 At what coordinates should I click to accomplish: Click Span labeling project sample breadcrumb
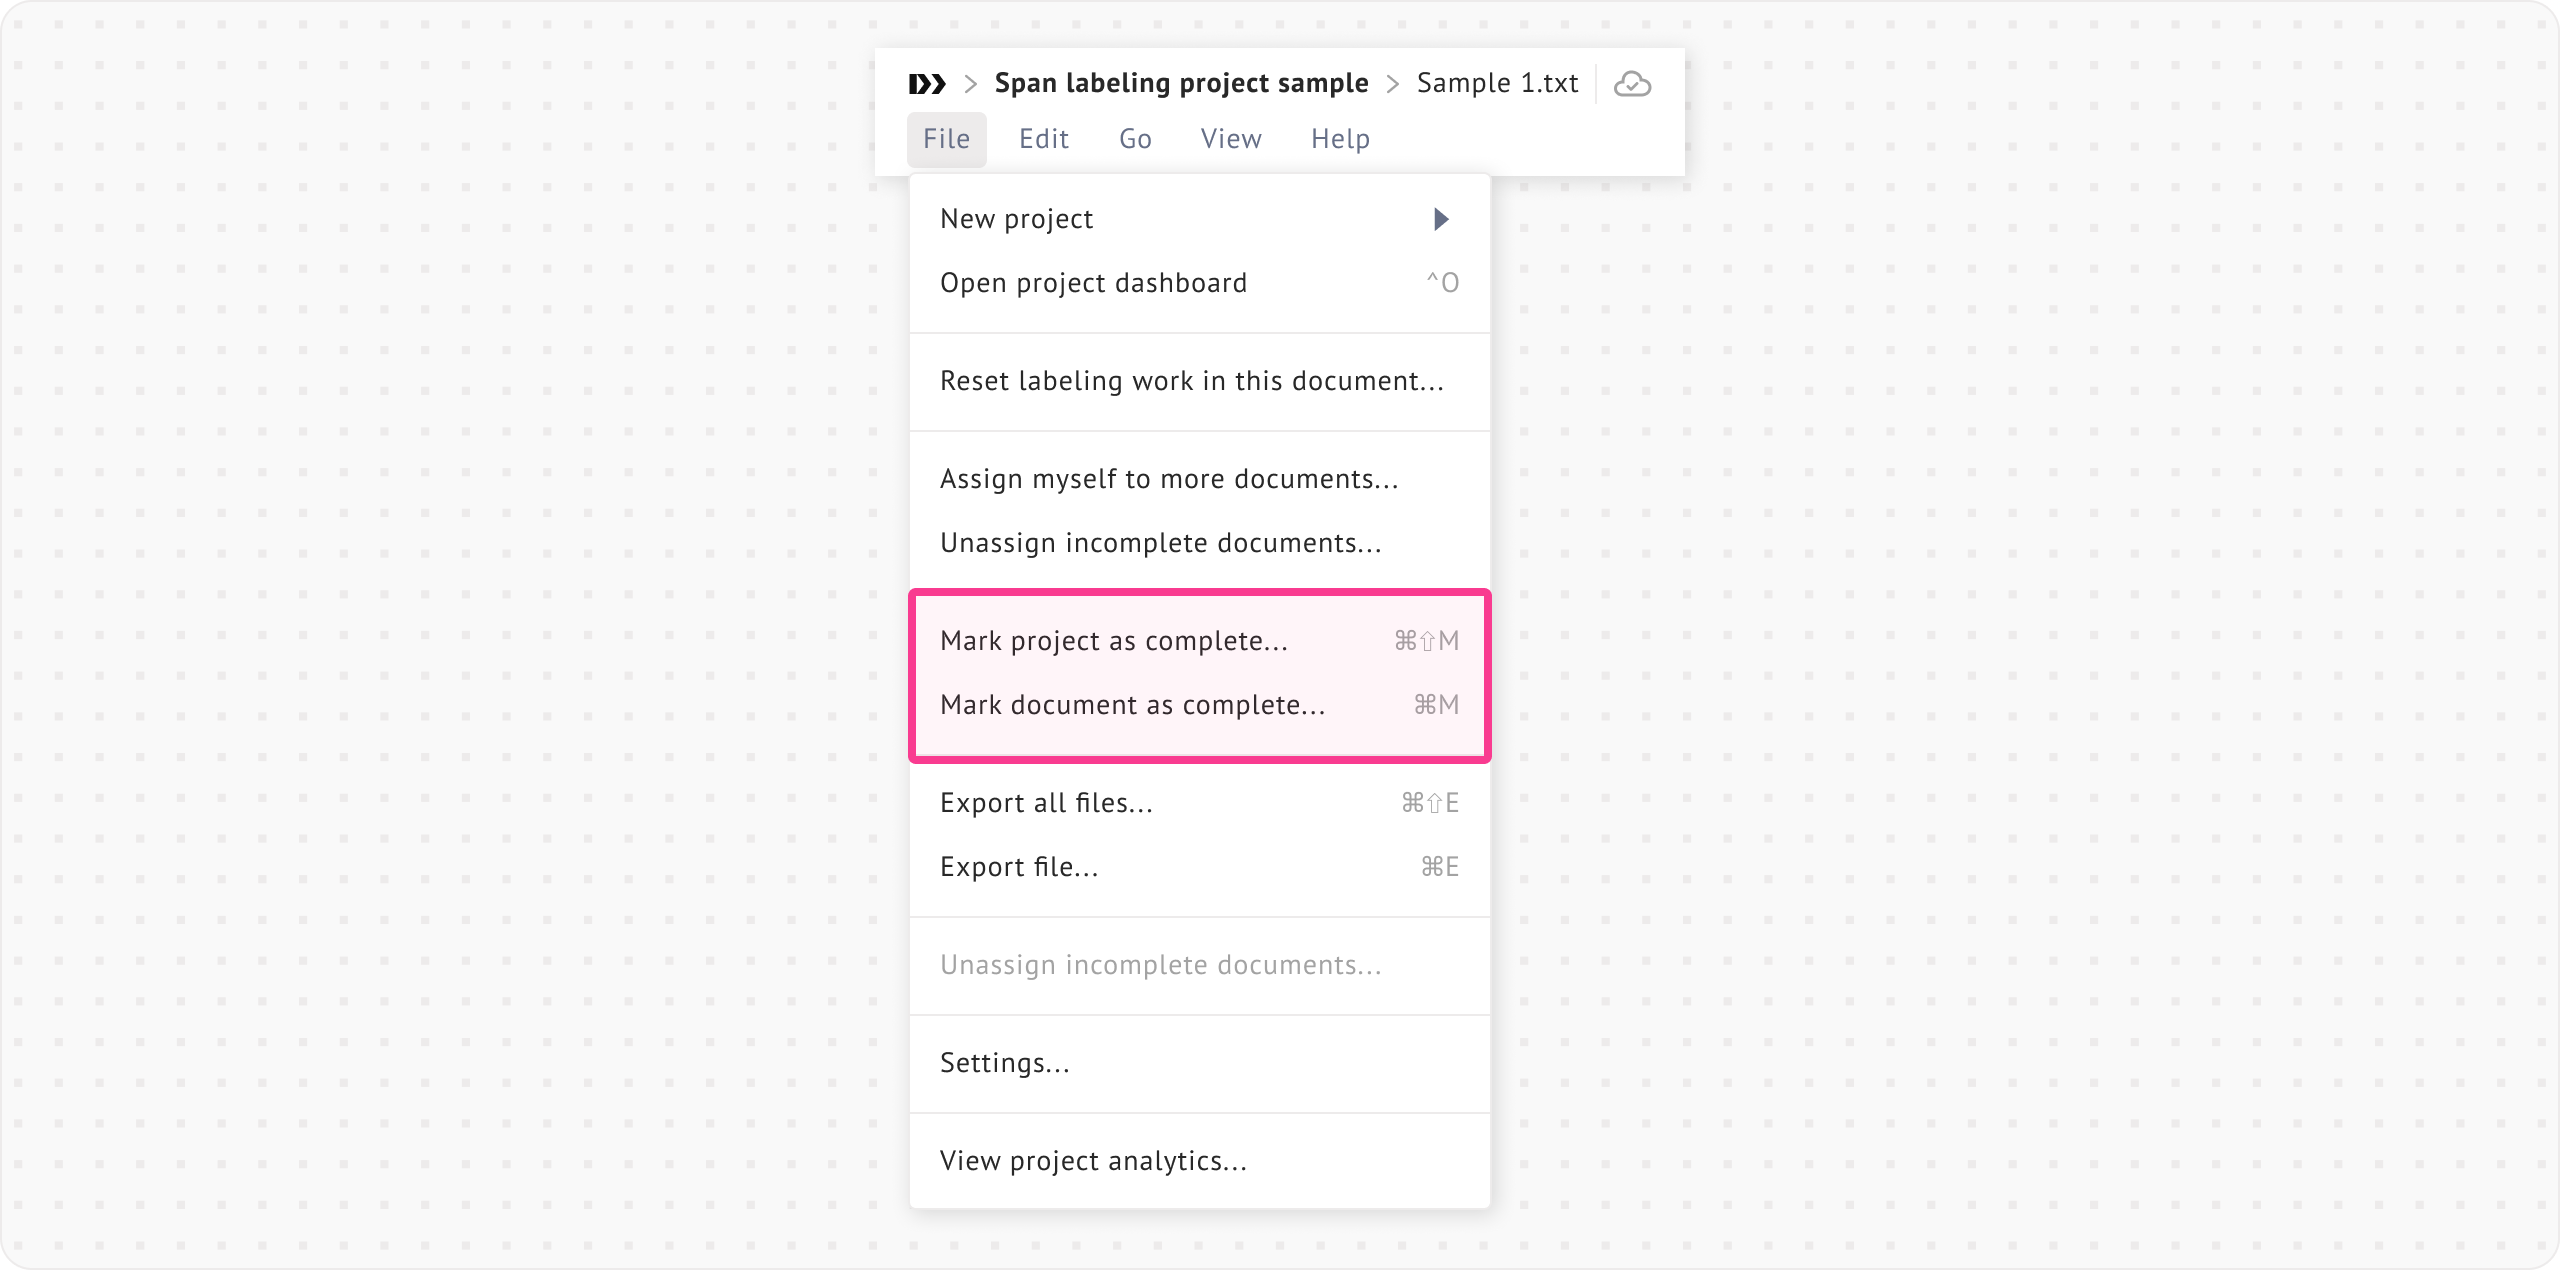point(1181,83)
